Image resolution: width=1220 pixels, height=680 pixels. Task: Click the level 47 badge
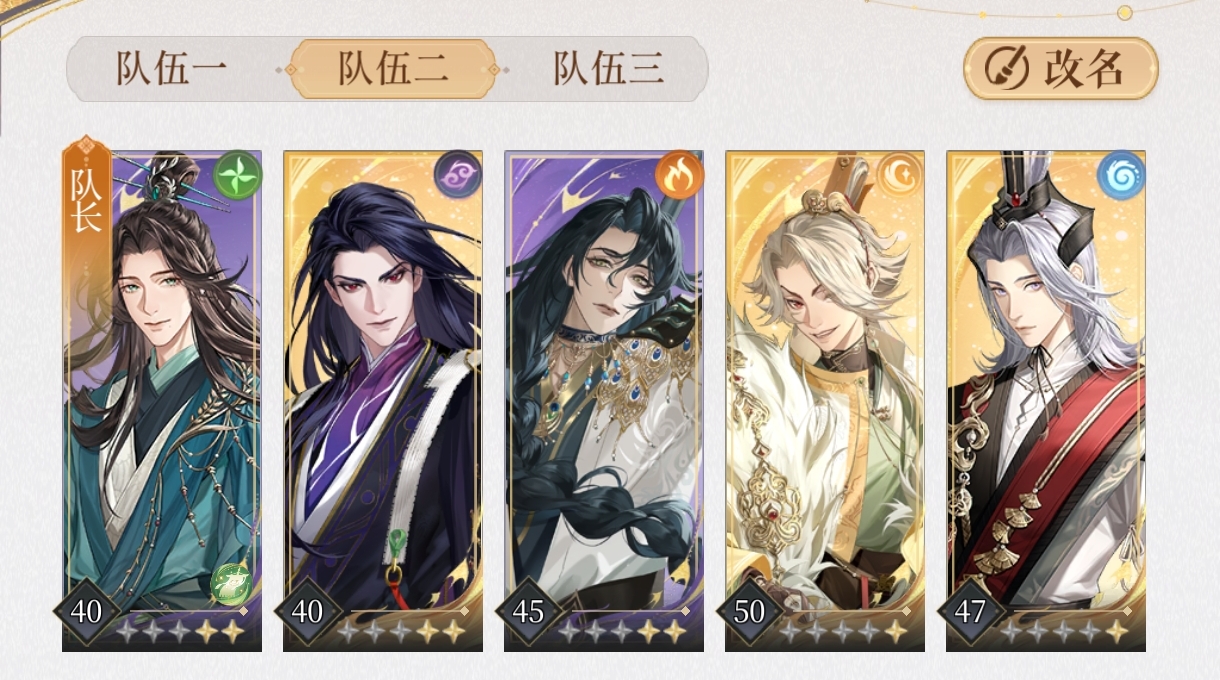[970, 611]
